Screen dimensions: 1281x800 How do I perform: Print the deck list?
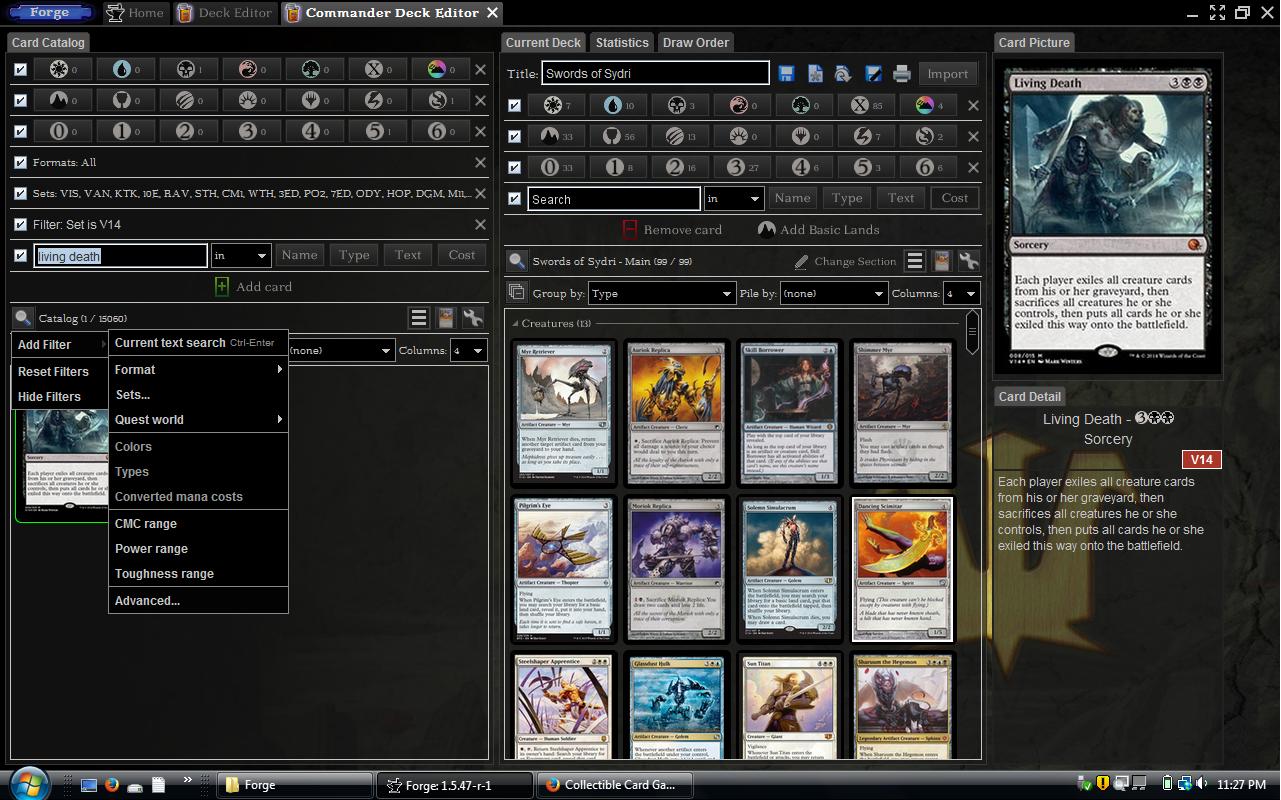click(x=902, y=73)
